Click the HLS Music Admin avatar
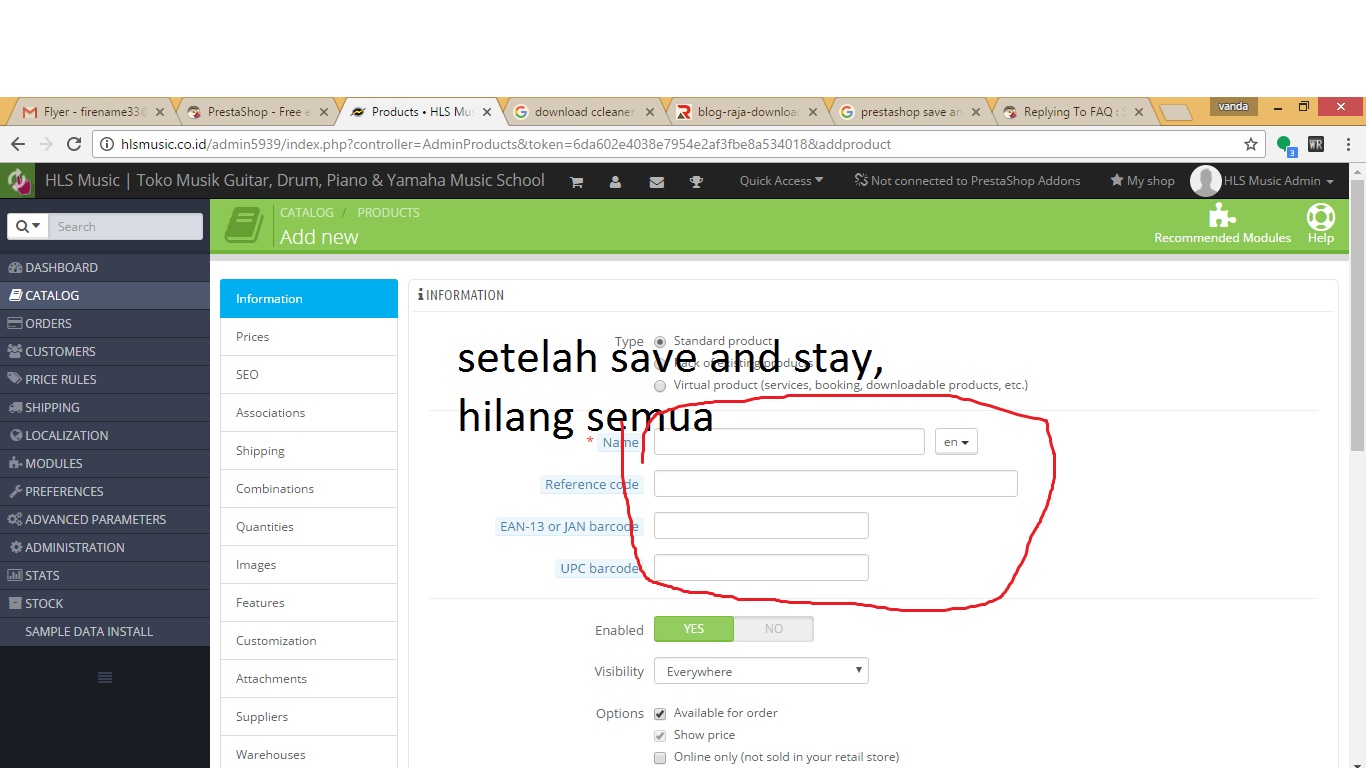 click(x=1205, y=181)
